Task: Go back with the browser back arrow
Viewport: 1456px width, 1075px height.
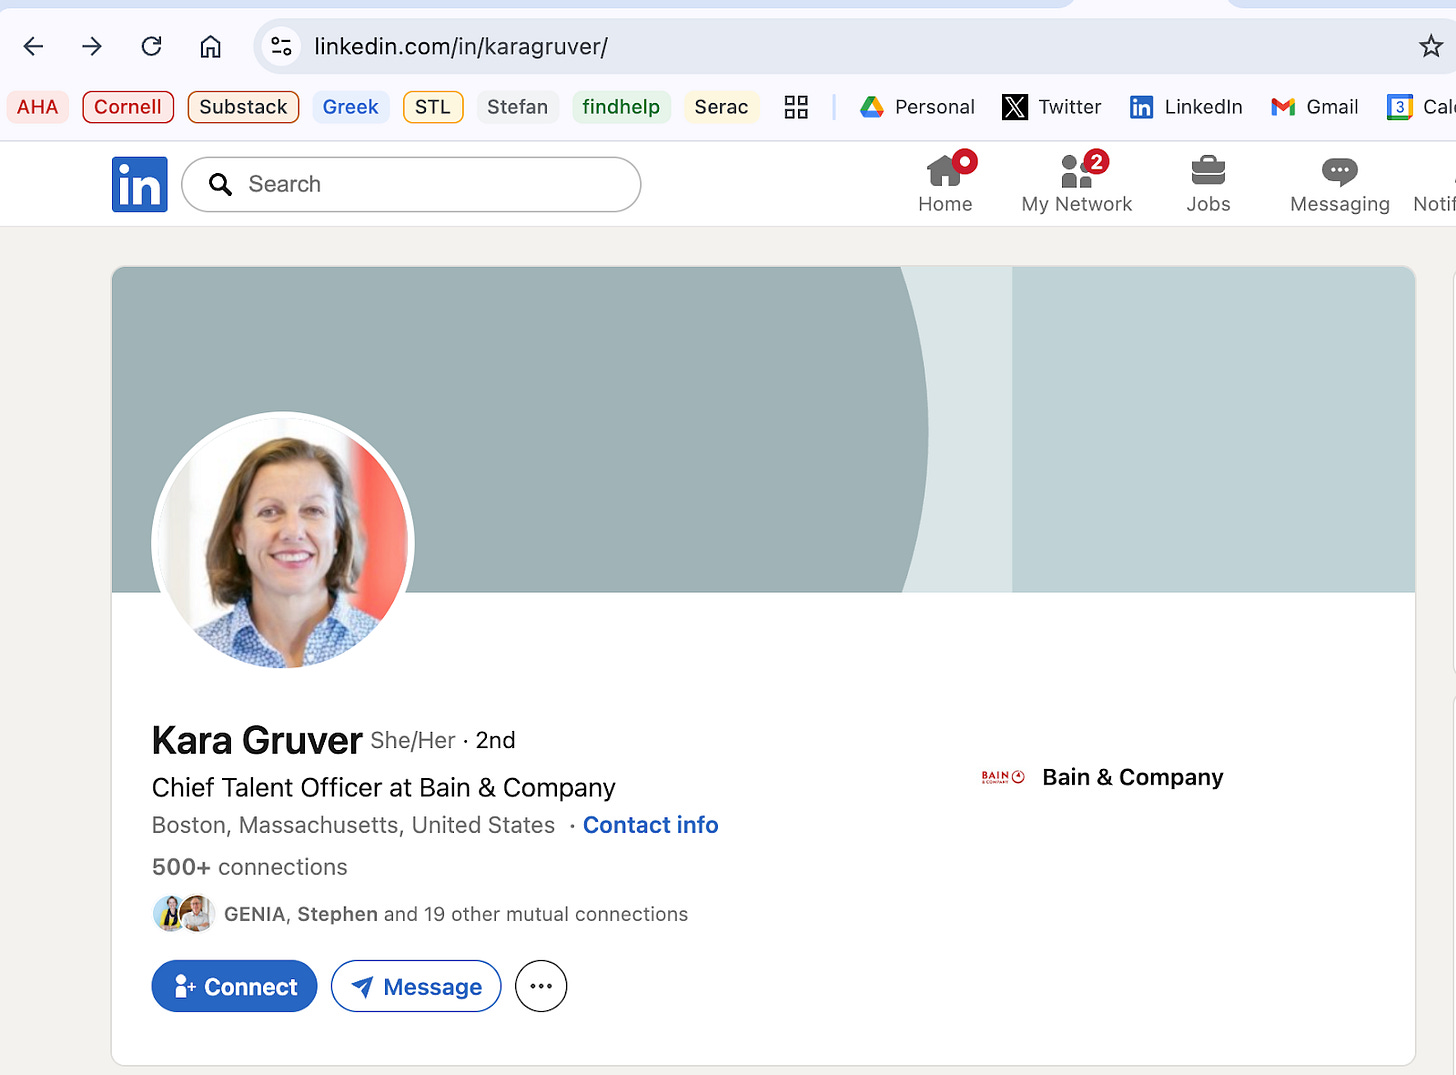Action: point(33,46)
